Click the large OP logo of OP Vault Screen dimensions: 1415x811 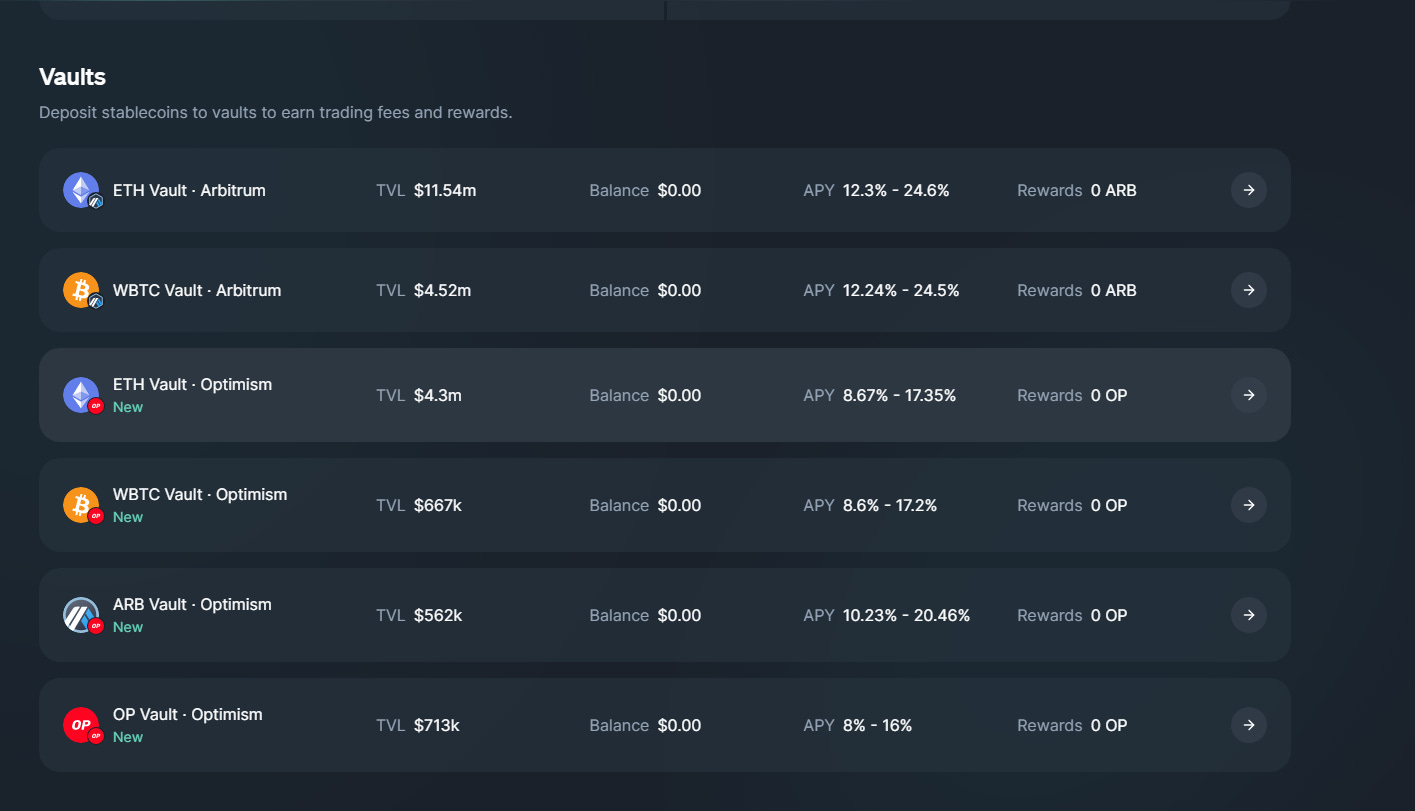[80, 724]
